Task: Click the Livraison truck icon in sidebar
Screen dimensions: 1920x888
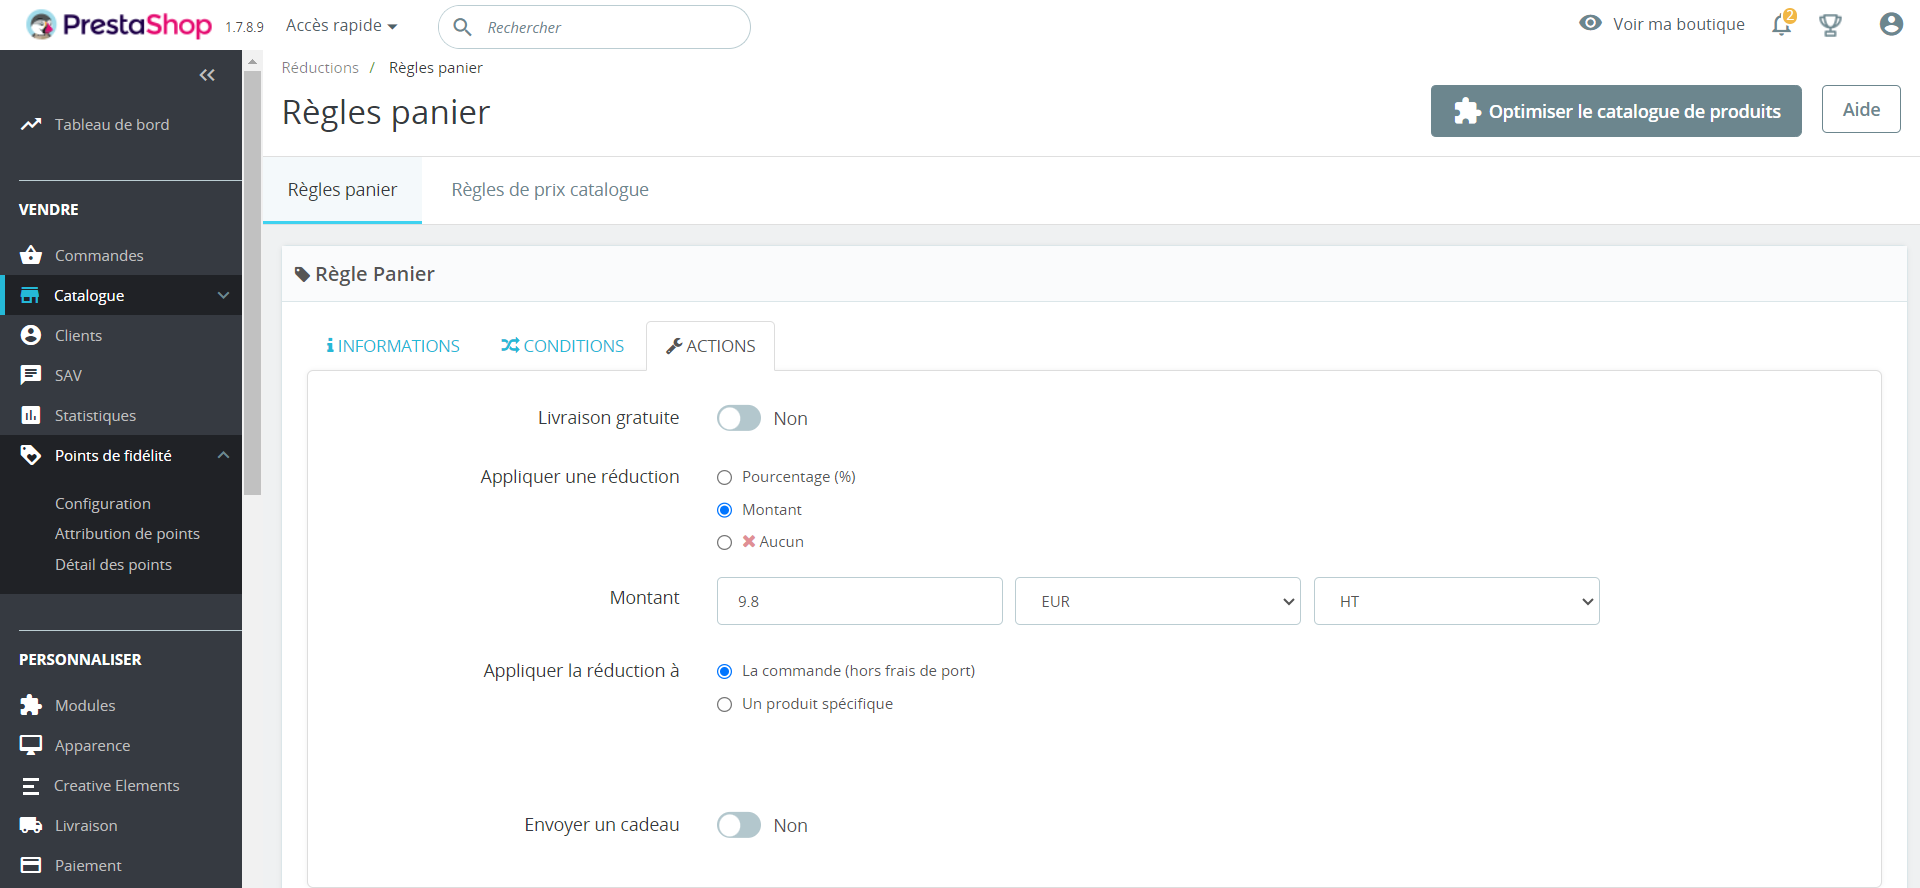Action: click(x=31, y=825)
